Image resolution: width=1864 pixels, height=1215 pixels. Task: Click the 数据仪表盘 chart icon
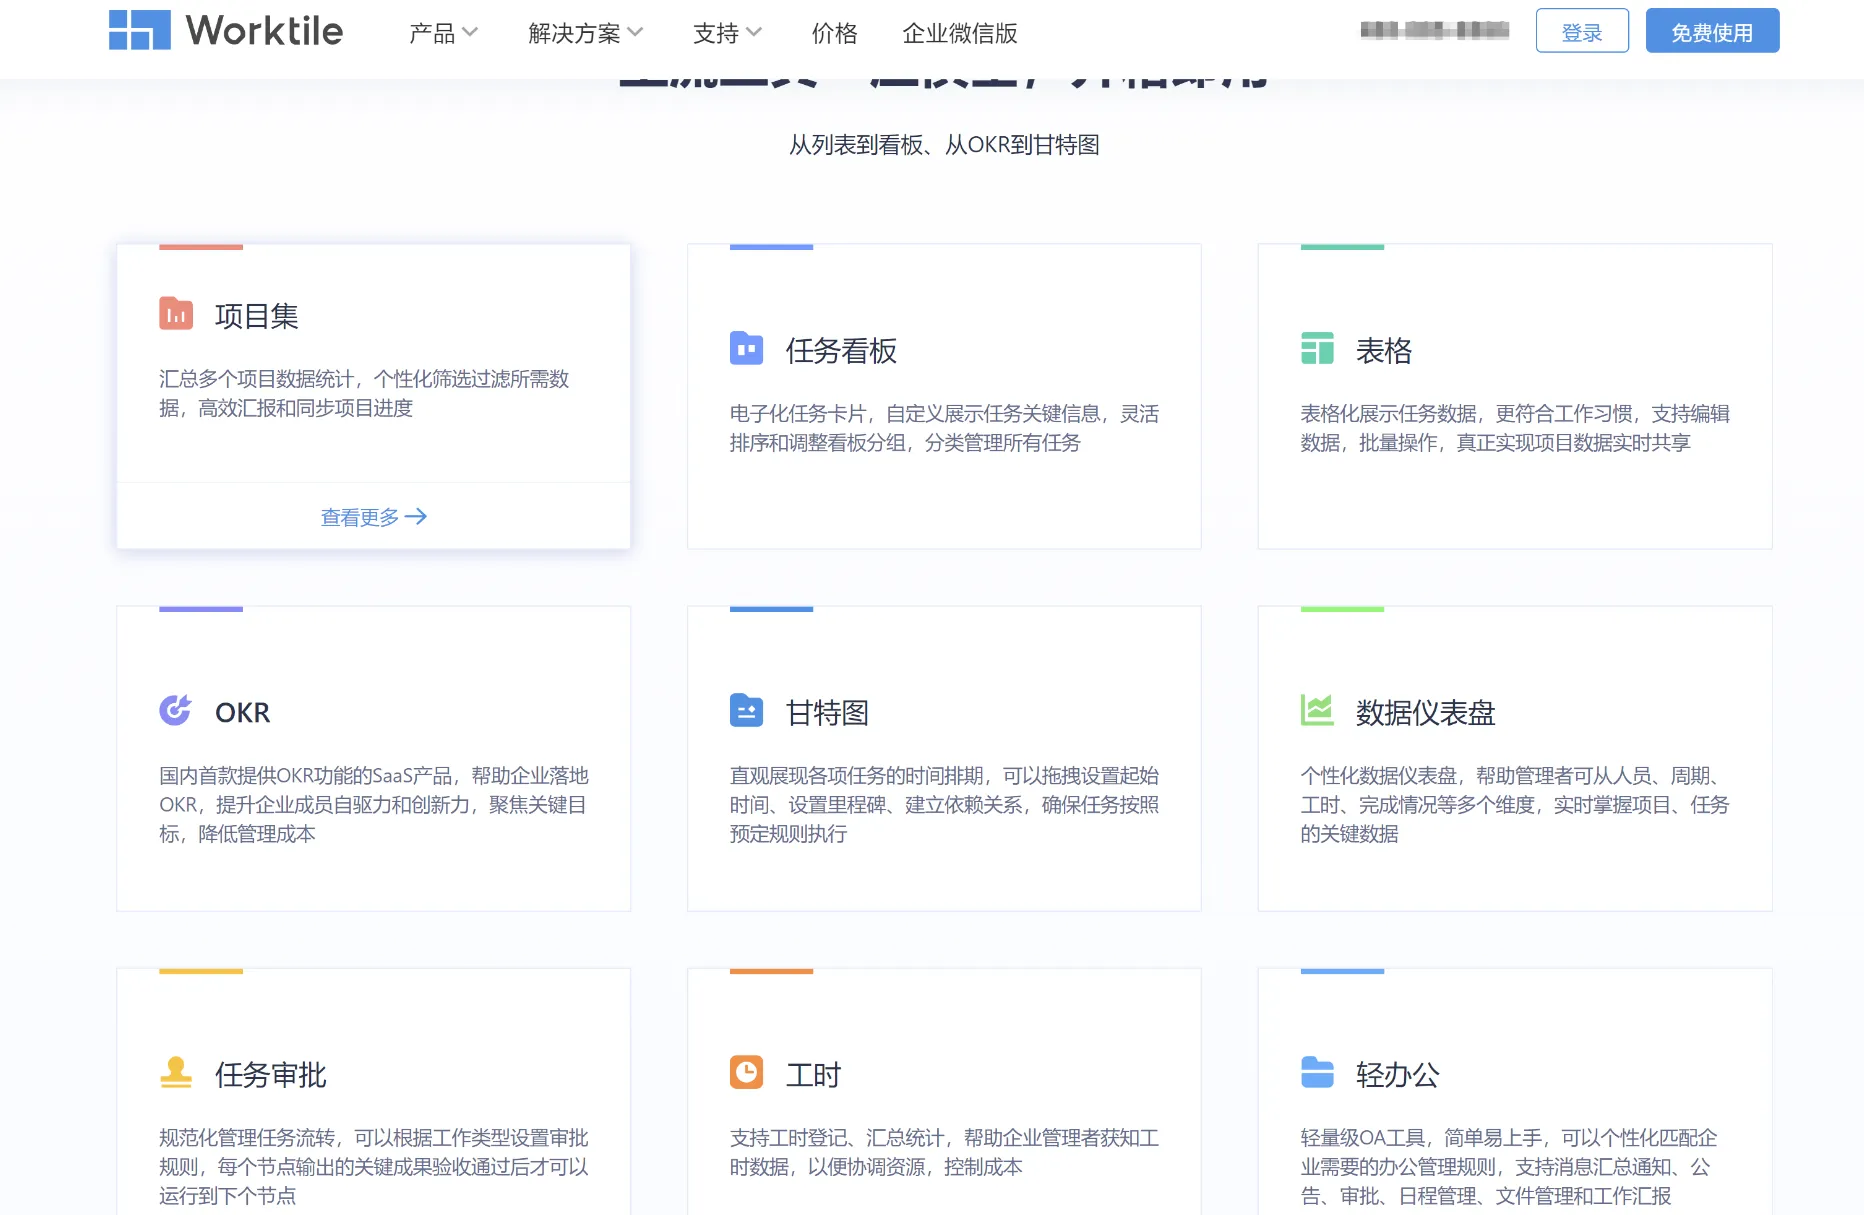pyautogui.click(x=1317, y=710)
